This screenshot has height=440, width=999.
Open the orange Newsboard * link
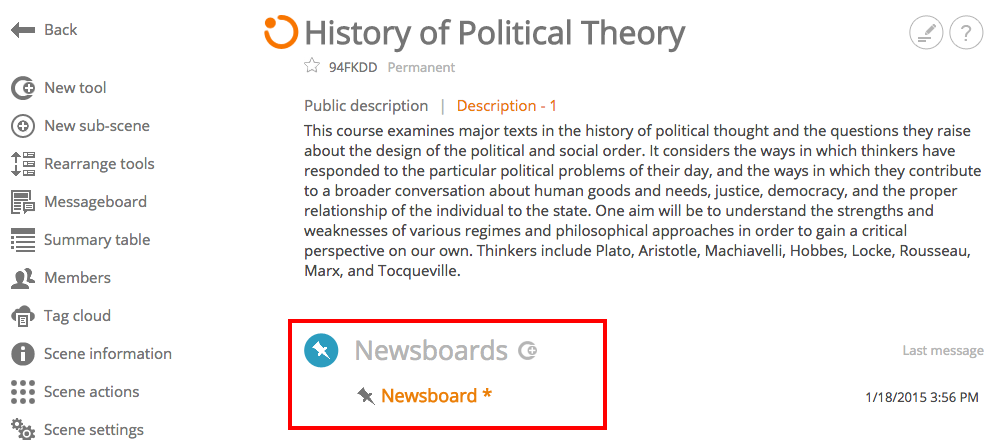(x=436, y=396)
